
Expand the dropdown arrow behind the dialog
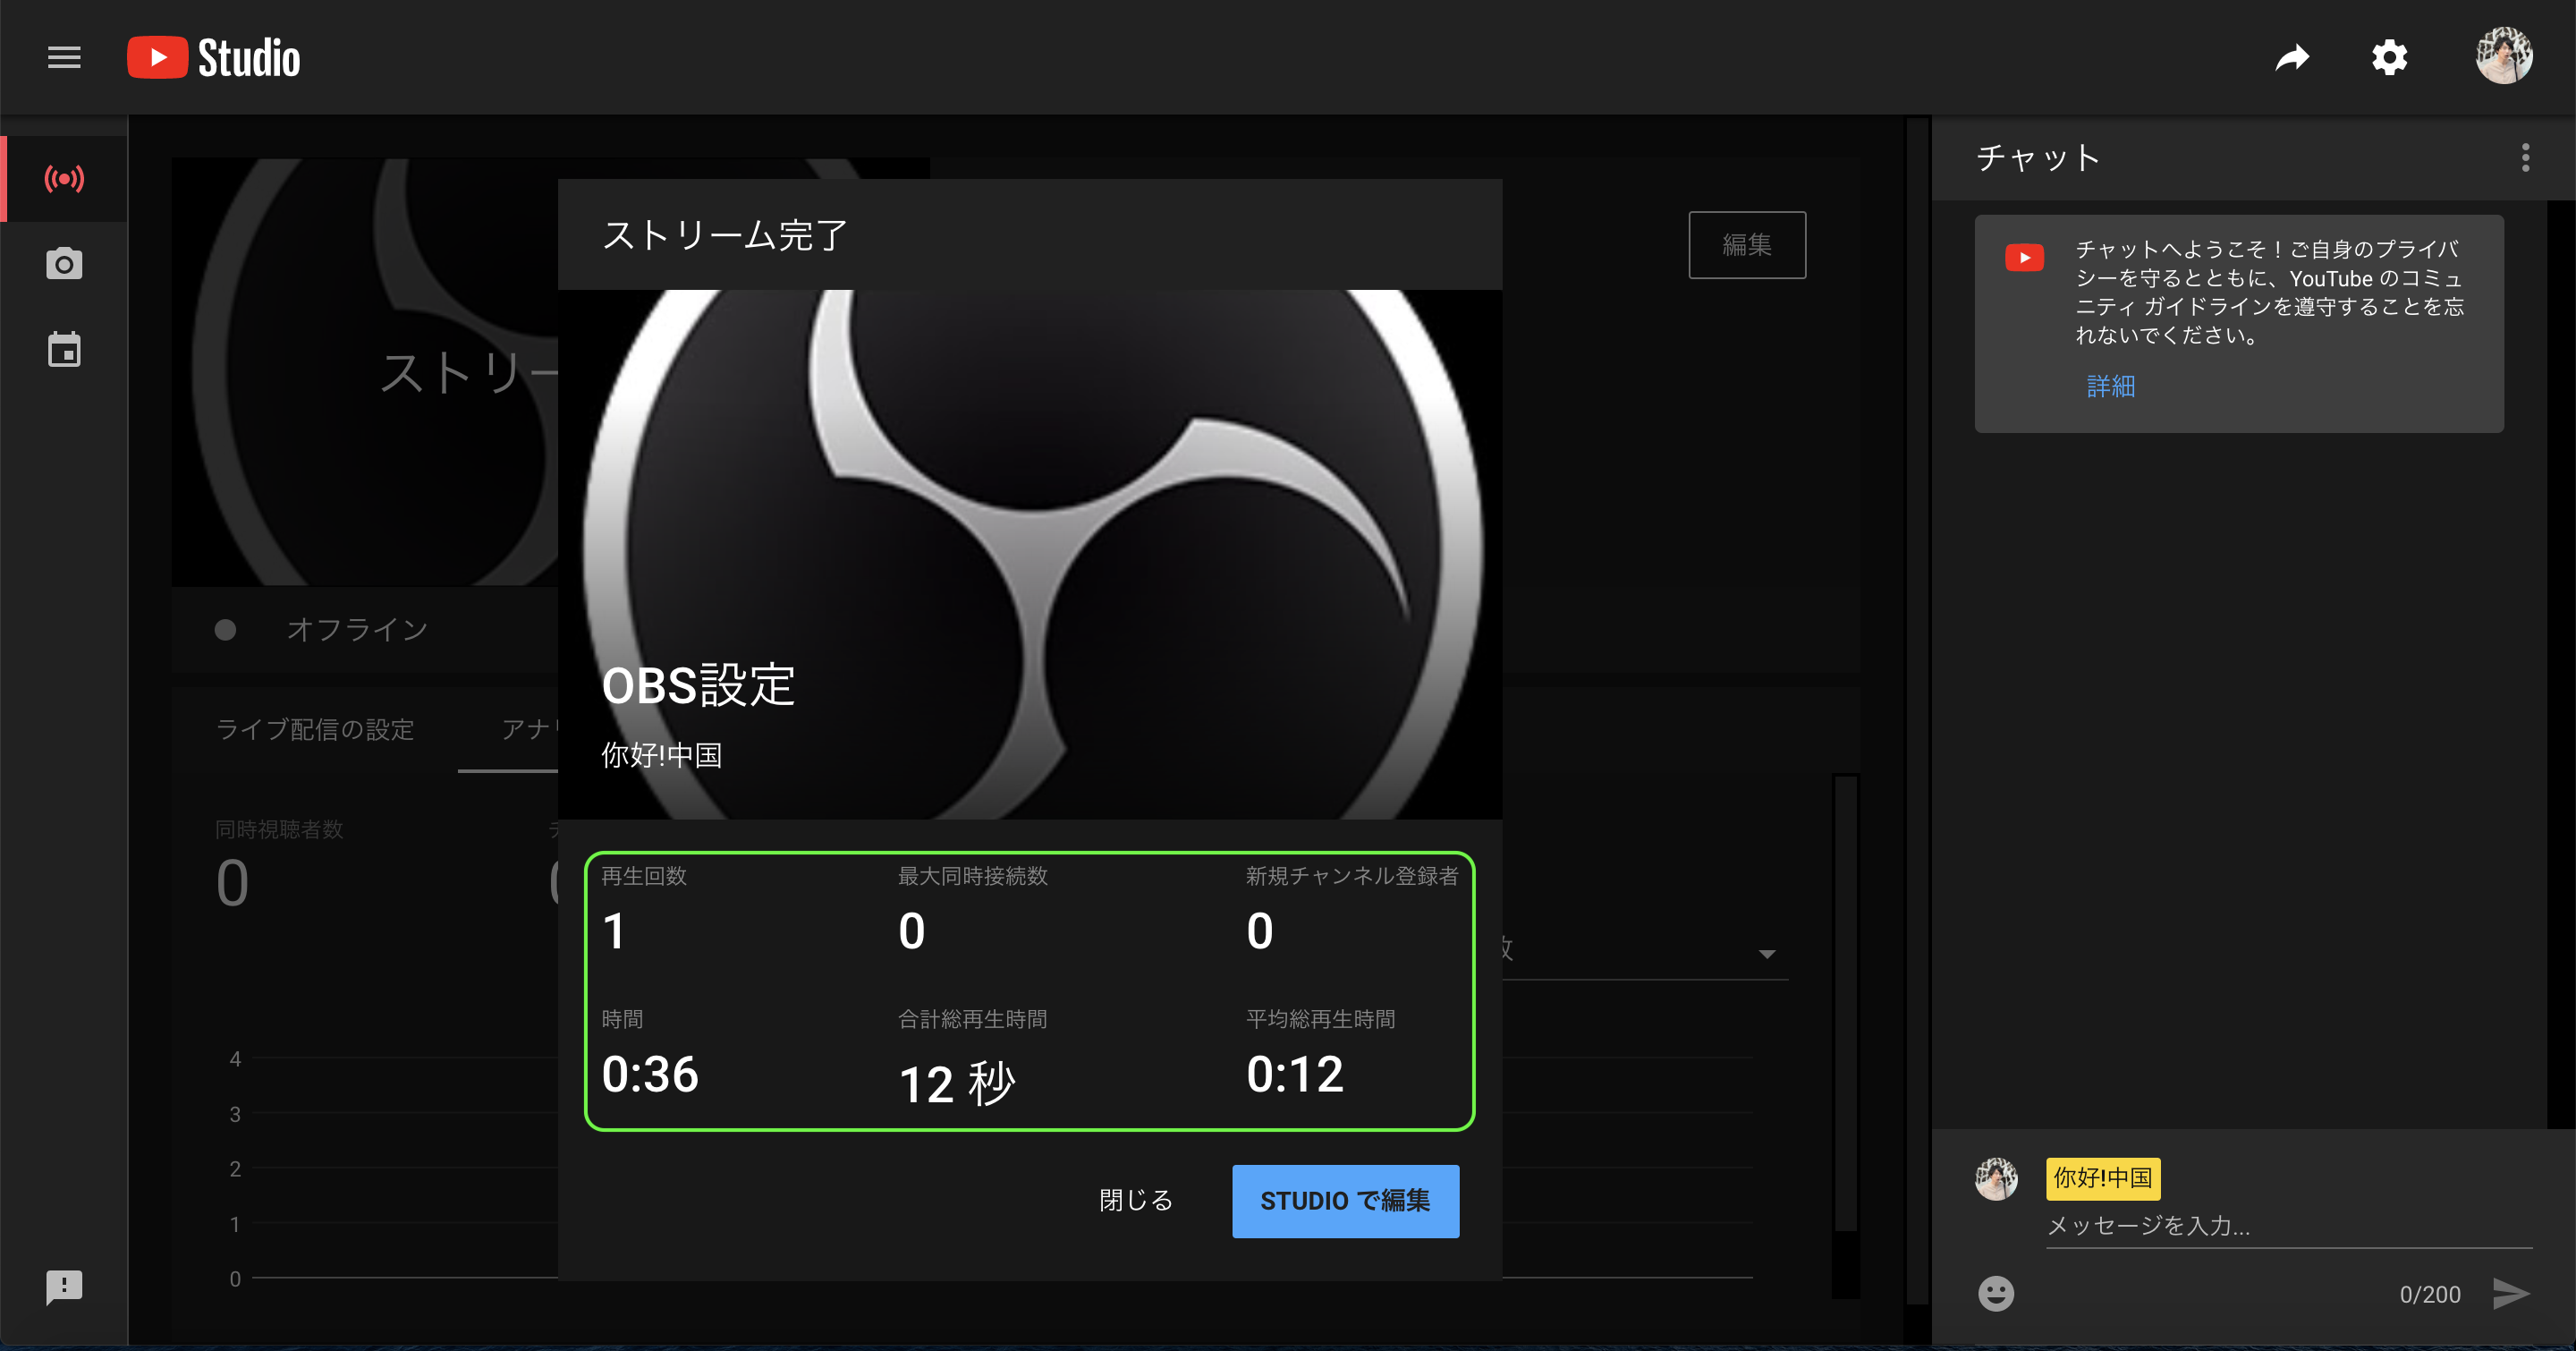point(1766,954)
